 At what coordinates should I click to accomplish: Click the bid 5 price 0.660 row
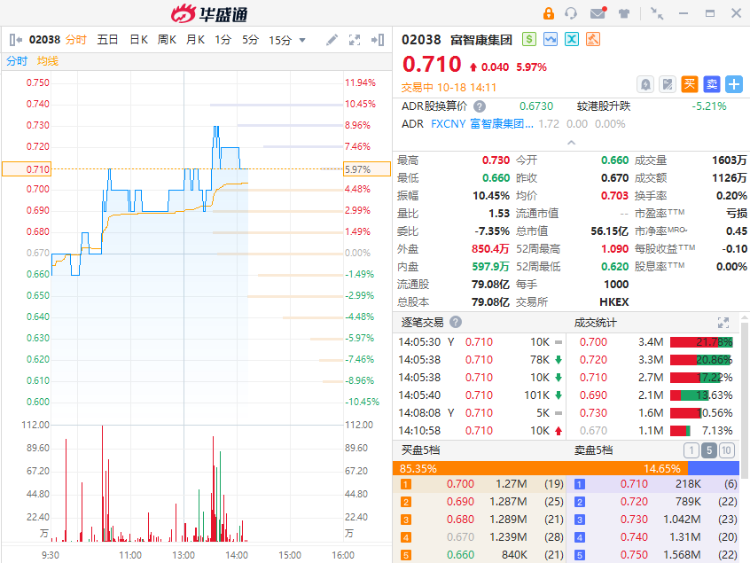coord(479,555)
